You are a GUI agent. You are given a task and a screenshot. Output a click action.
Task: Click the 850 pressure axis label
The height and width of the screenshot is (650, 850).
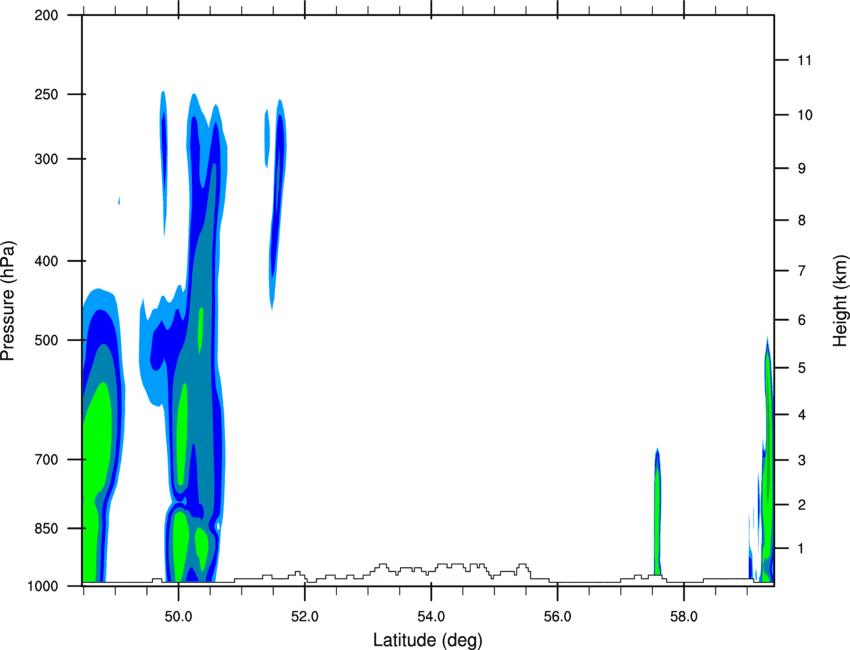tap(46, 528)
